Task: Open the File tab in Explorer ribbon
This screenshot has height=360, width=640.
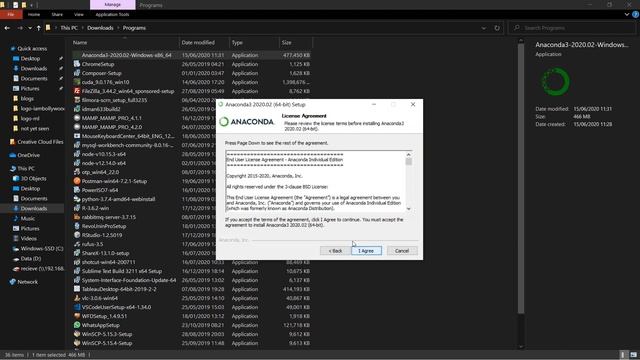Action: (11, 14)
